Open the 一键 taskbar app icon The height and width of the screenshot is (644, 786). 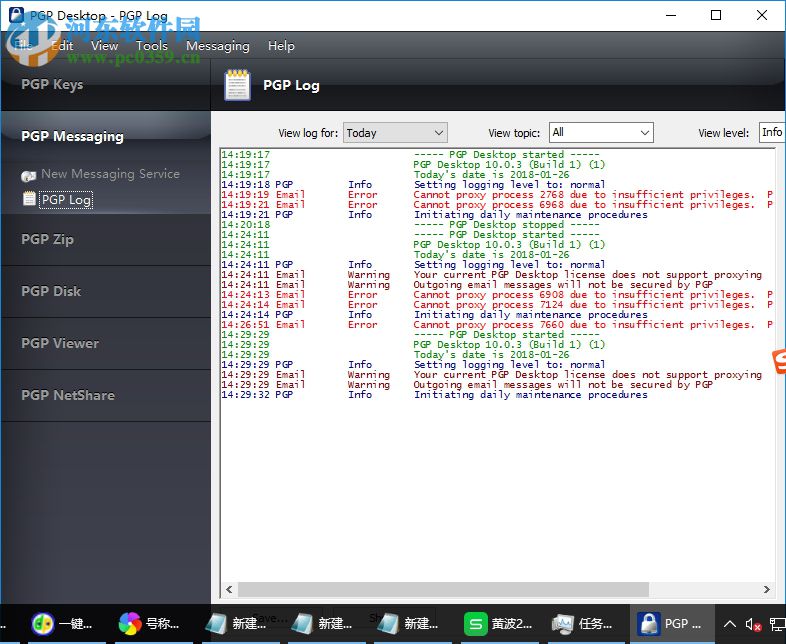pos(43,624)
